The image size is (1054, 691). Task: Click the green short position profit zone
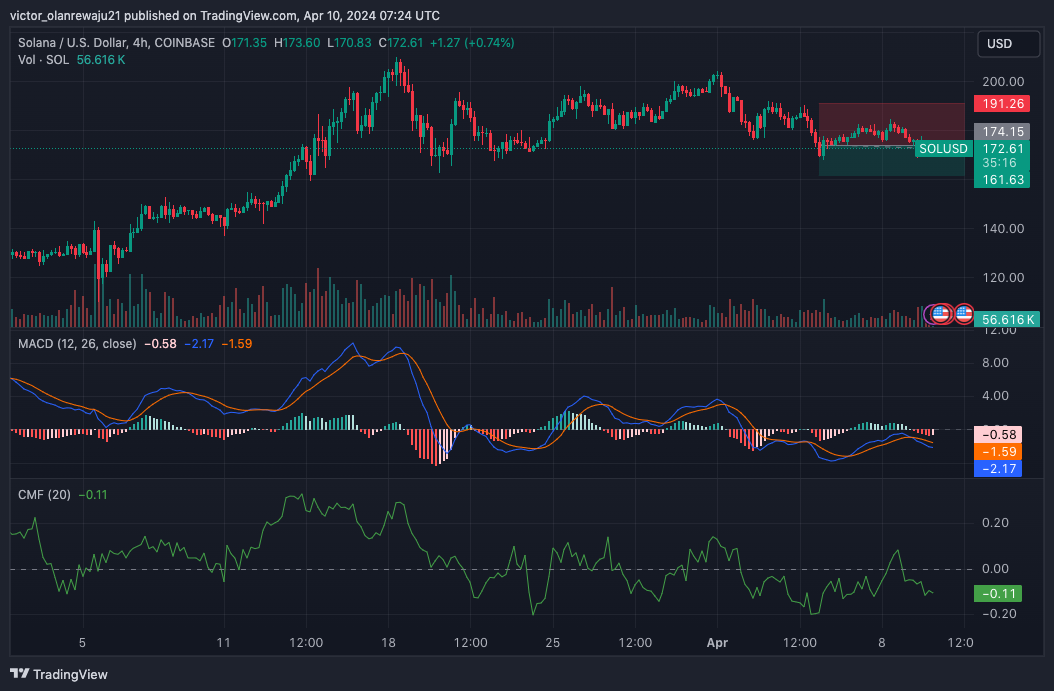click(x=891, y=161)
